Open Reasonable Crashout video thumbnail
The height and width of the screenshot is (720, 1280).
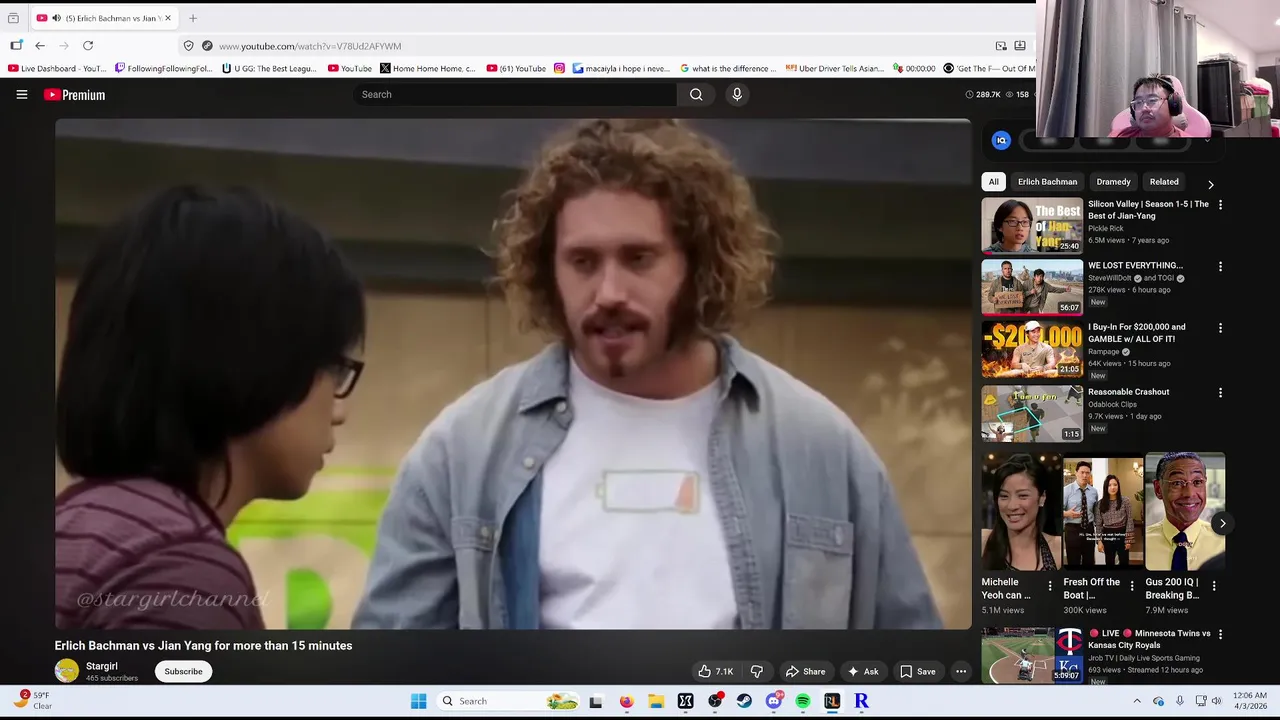[x=1032, y=414]
